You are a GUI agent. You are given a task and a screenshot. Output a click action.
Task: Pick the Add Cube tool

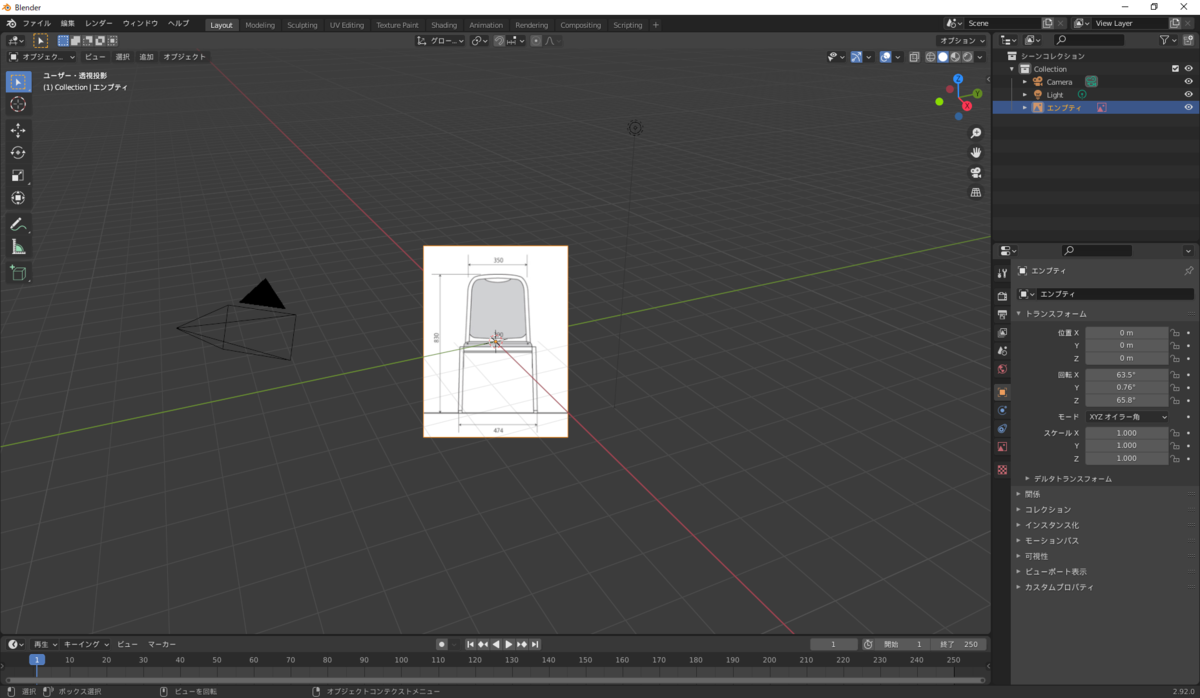coord(18,273)
